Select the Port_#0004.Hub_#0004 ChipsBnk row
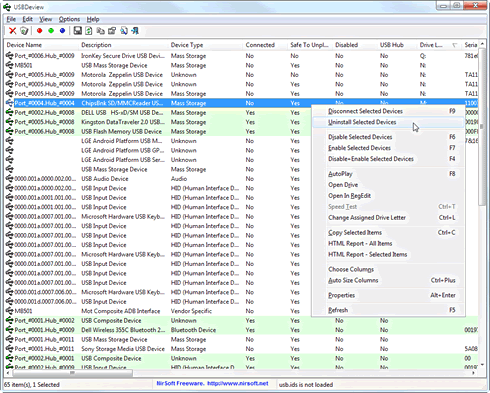490x393 pixels. 242,103
